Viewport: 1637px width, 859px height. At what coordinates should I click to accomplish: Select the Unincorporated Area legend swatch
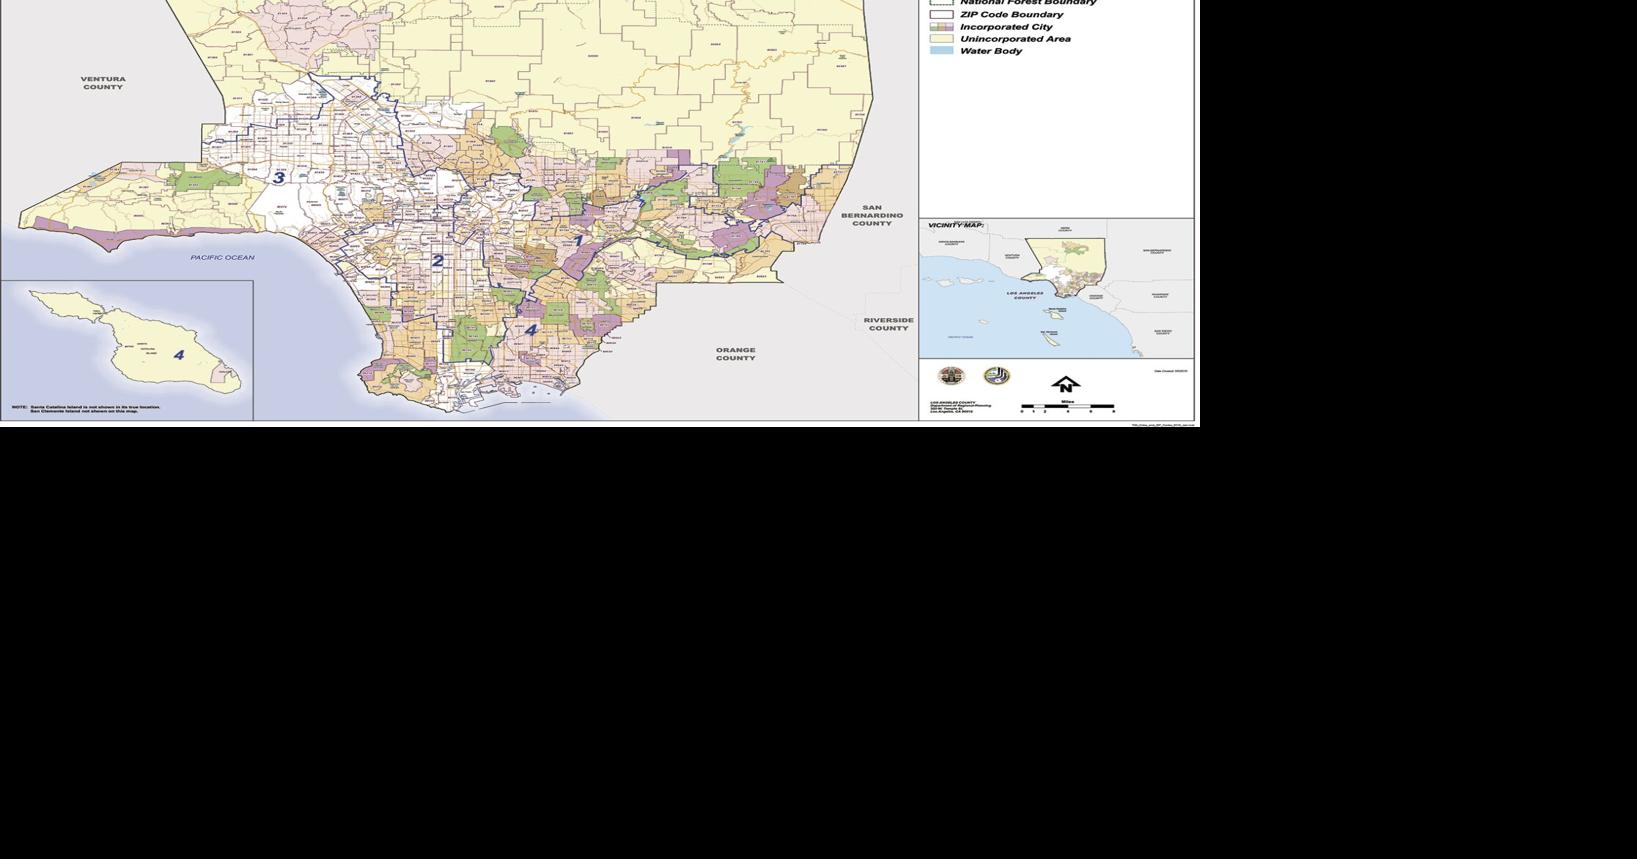941,39
